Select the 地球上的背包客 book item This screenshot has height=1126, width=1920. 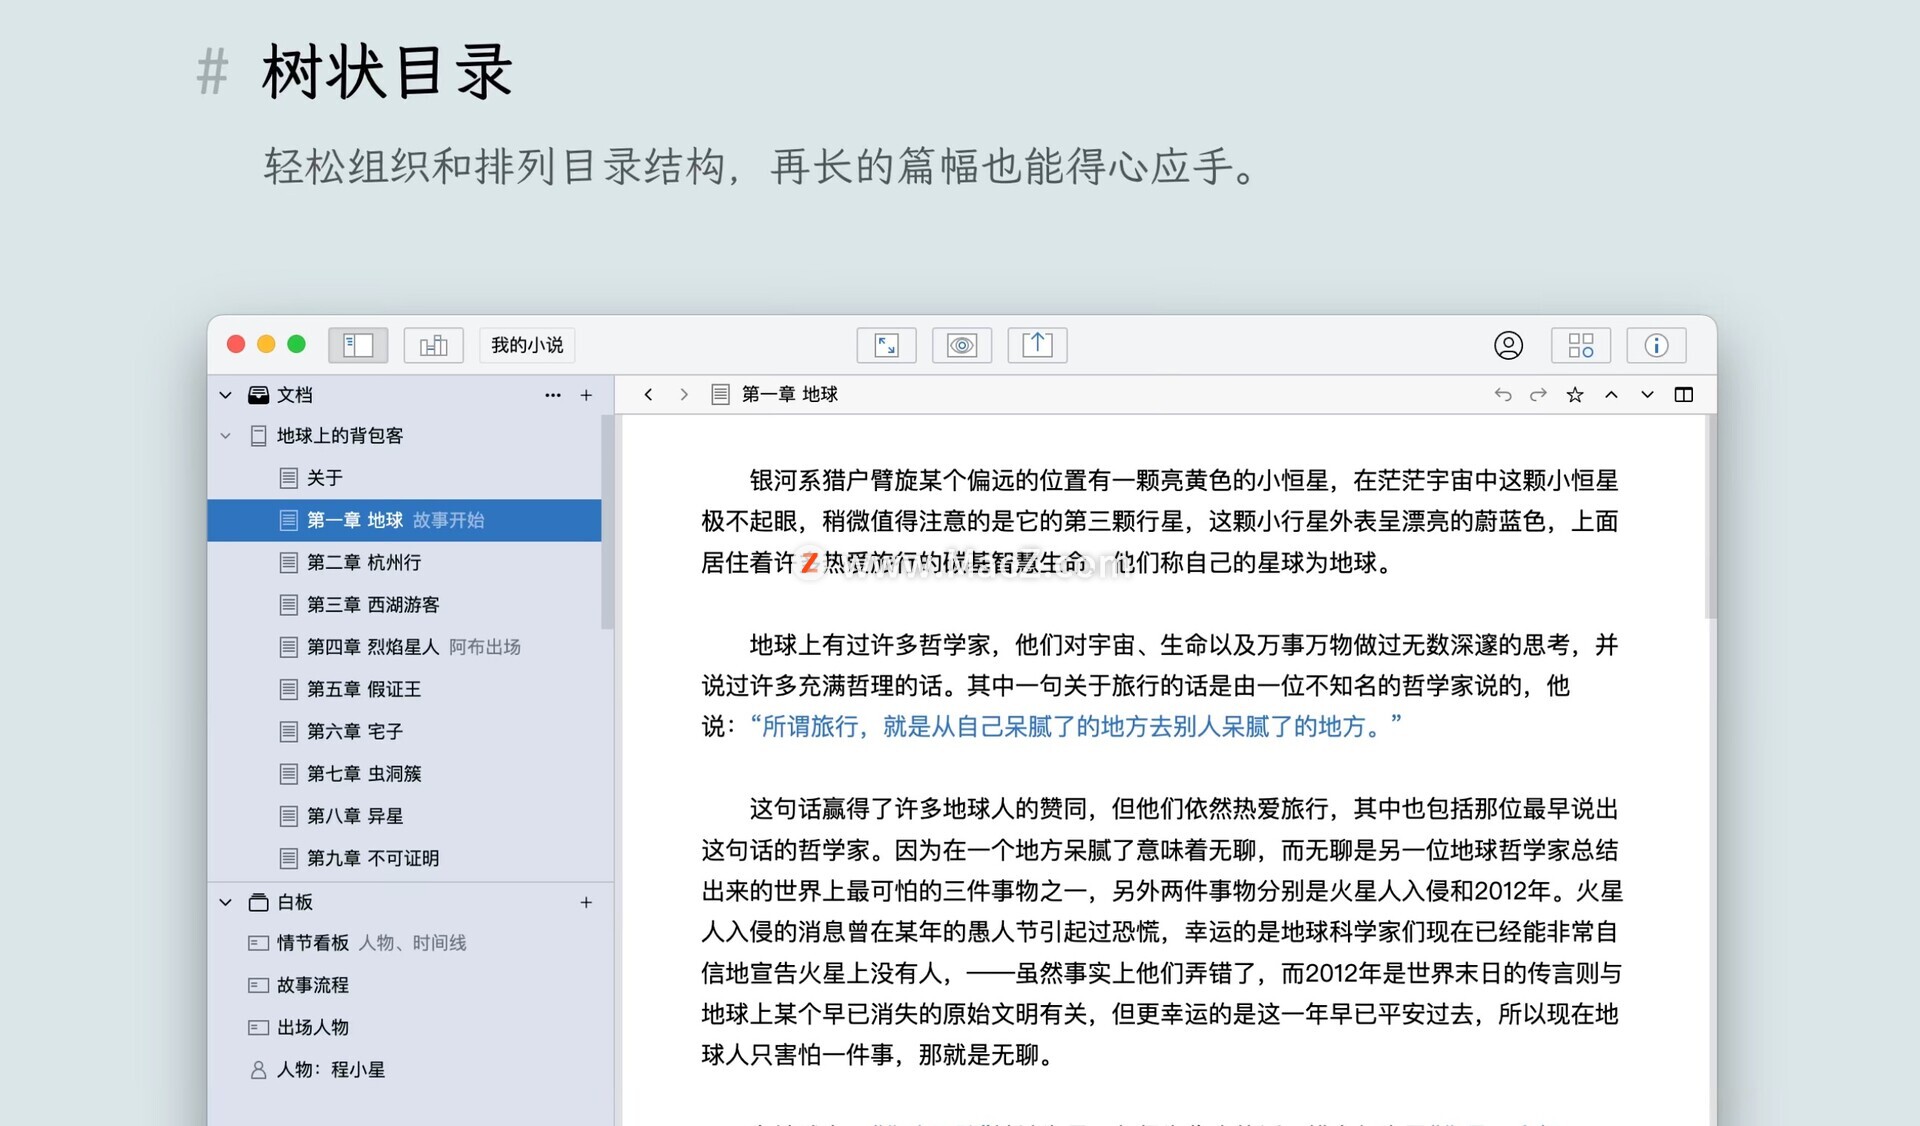coord(404,436)
